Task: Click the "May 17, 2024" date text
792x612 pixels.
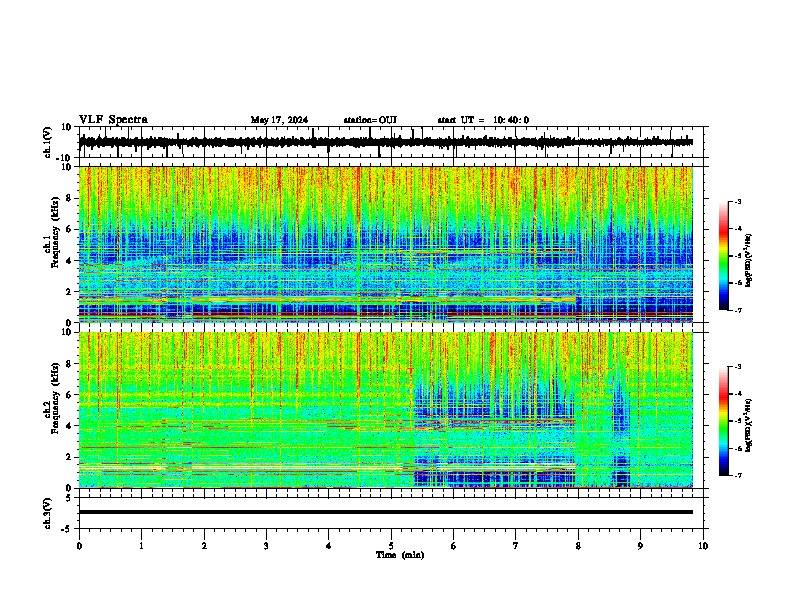Action: click(x=279, y=120)
